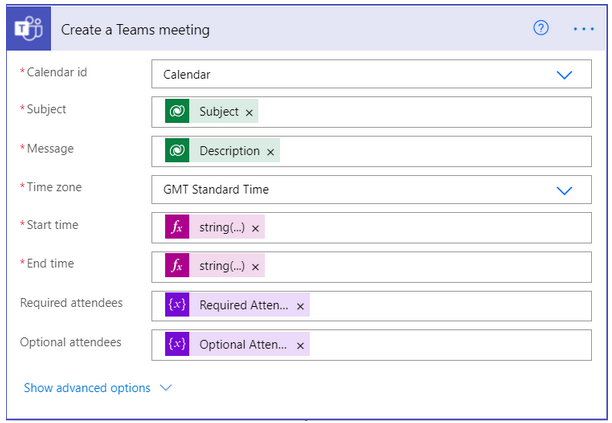Open the three-dots more options menu
612x423 pixels.
pos(584,29)
